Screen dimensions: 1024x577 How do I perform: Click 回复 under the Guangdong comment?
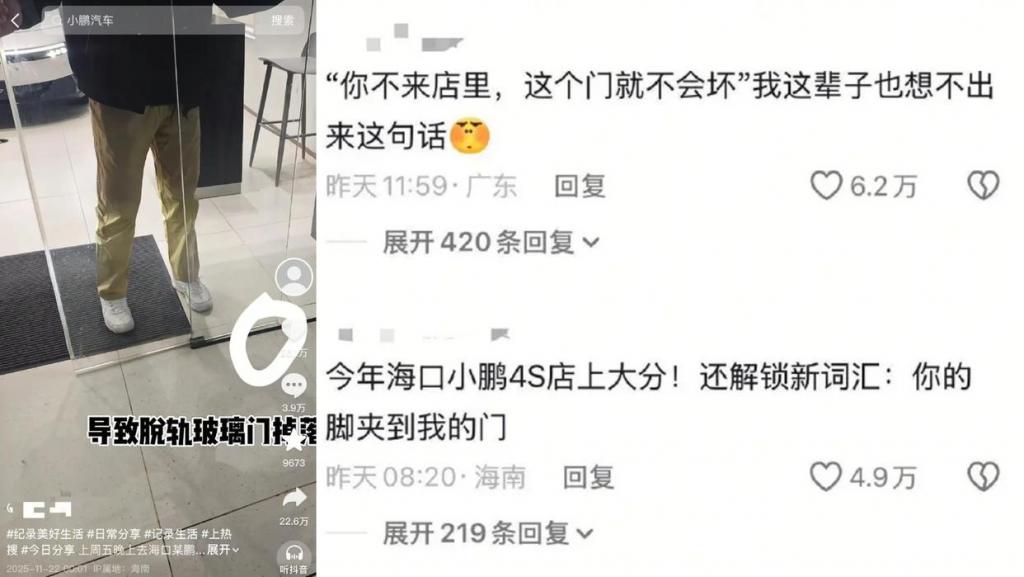(x=580, y=186)
